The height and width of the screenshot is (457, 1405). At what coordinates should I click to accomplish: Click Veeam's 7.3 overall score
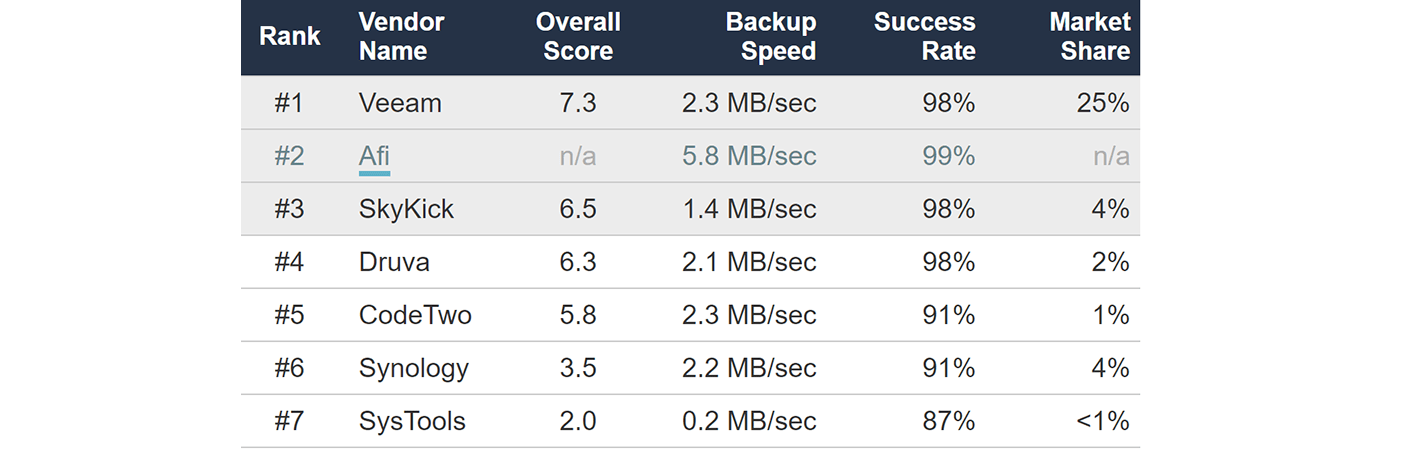578,103
